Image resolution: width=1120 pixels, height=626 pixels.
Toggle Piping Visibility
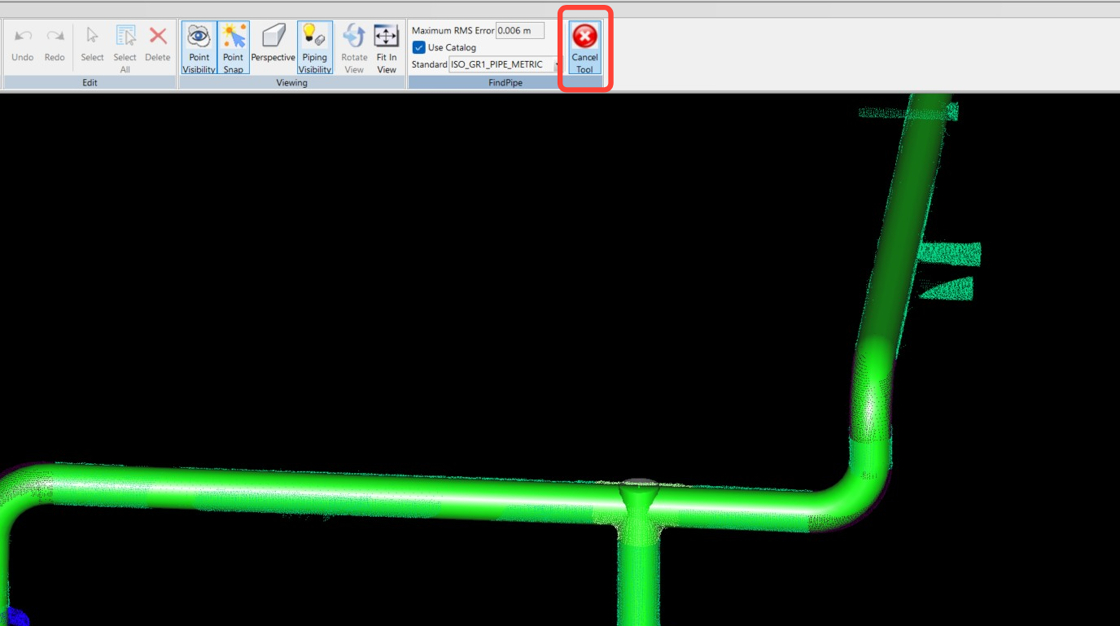(314, 48)
